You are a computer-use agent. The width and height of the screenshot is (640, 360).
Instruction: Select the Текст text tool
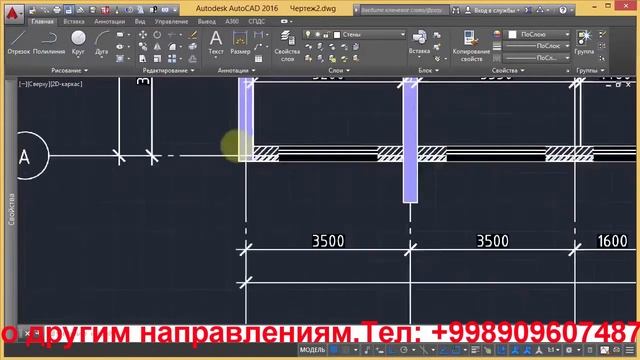pyautogui.click(x=216, y=43)
